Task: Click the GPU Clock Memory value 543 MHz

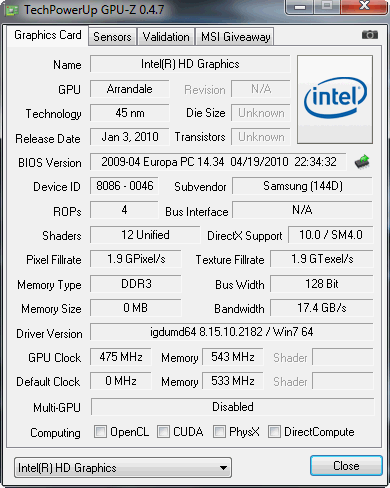Action: 233,357
